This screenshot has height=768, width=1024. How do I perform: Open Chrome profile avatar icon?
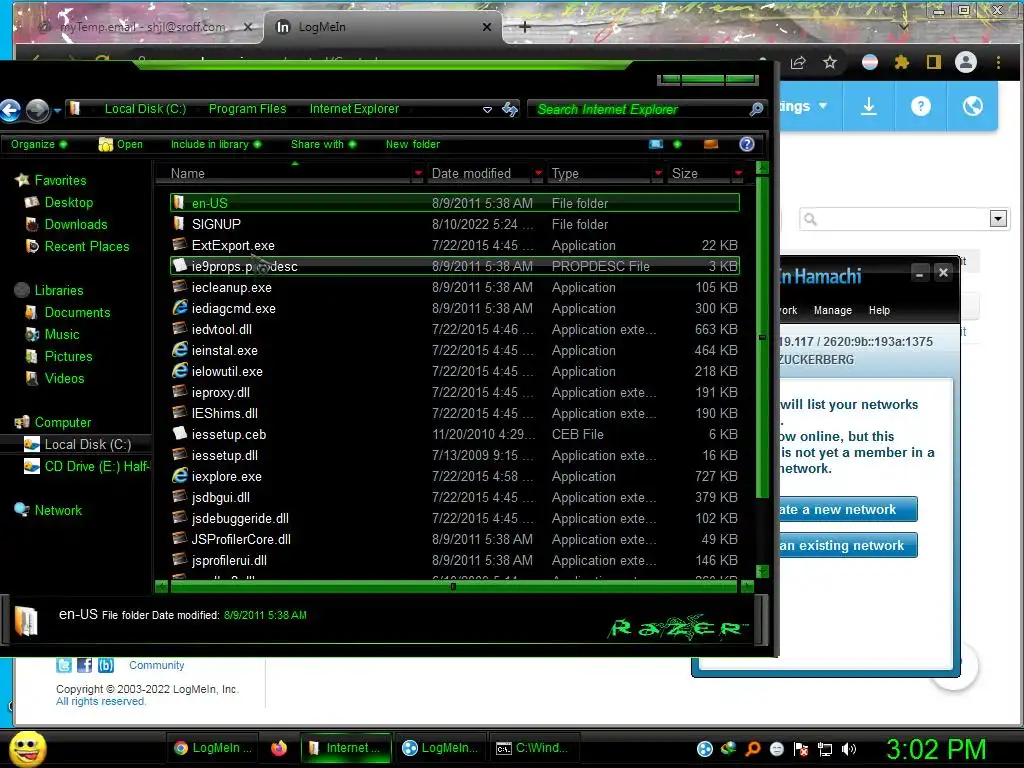966,63
